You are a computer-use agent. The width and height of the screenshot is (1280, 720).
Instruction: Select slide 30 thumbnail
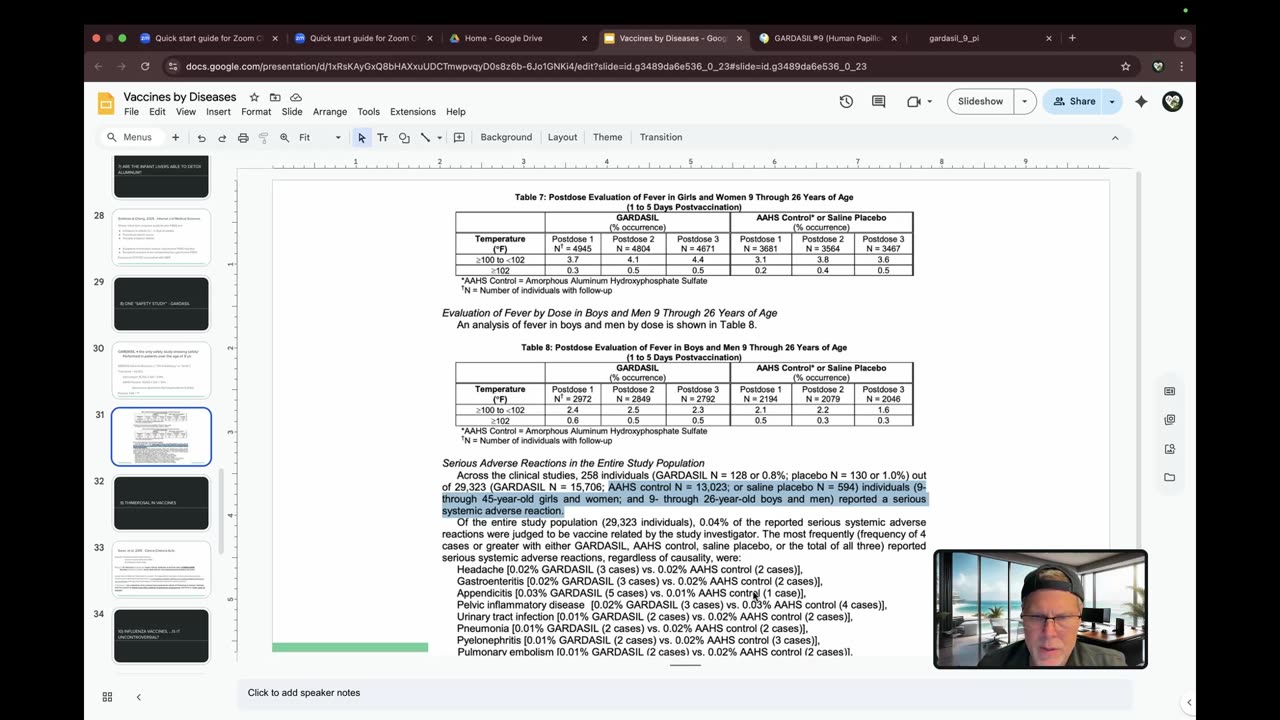coord(161,370)
